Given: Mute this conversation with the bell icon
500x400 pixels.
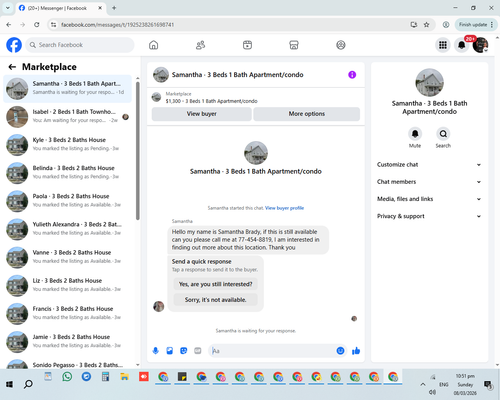Looking at the screenshot, I should click(x=415, y=134).
